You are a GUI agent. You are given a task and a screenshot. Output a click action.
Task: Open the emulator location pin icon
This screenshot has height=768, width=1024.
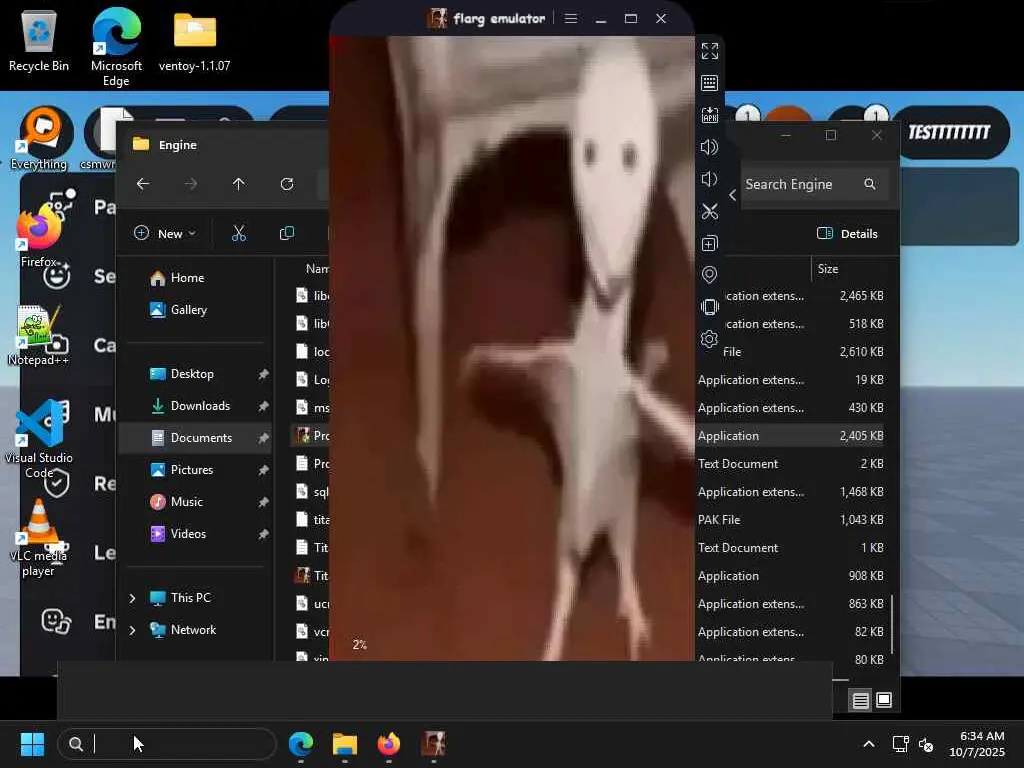click(709, 275)
